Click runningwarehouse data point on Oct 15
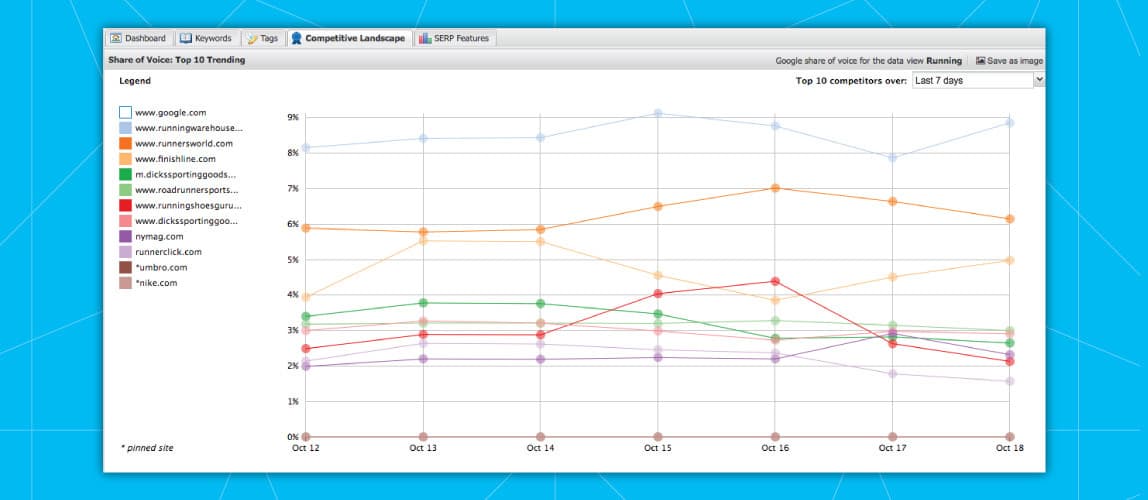This screenshot has height=500, width=1148. pyautogui.click(x=658, y=113)
